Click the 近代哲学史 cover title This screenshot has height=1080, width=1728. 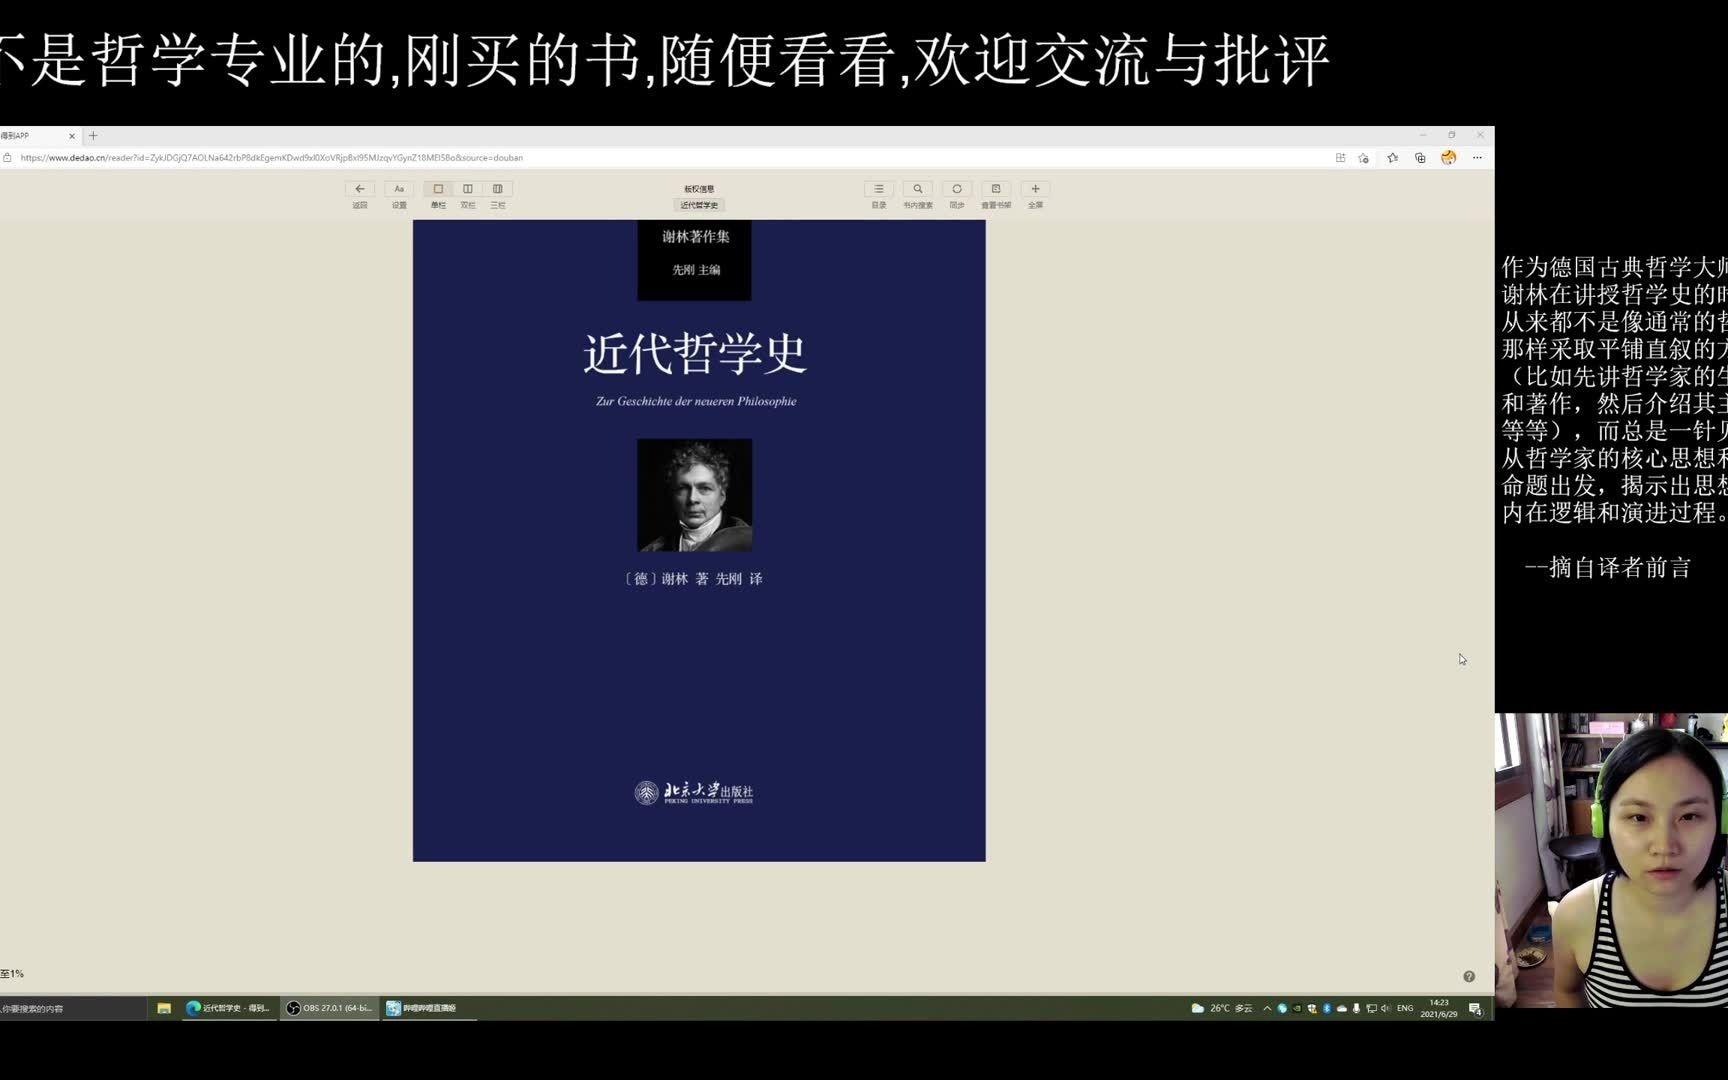(x=695, y=353)
